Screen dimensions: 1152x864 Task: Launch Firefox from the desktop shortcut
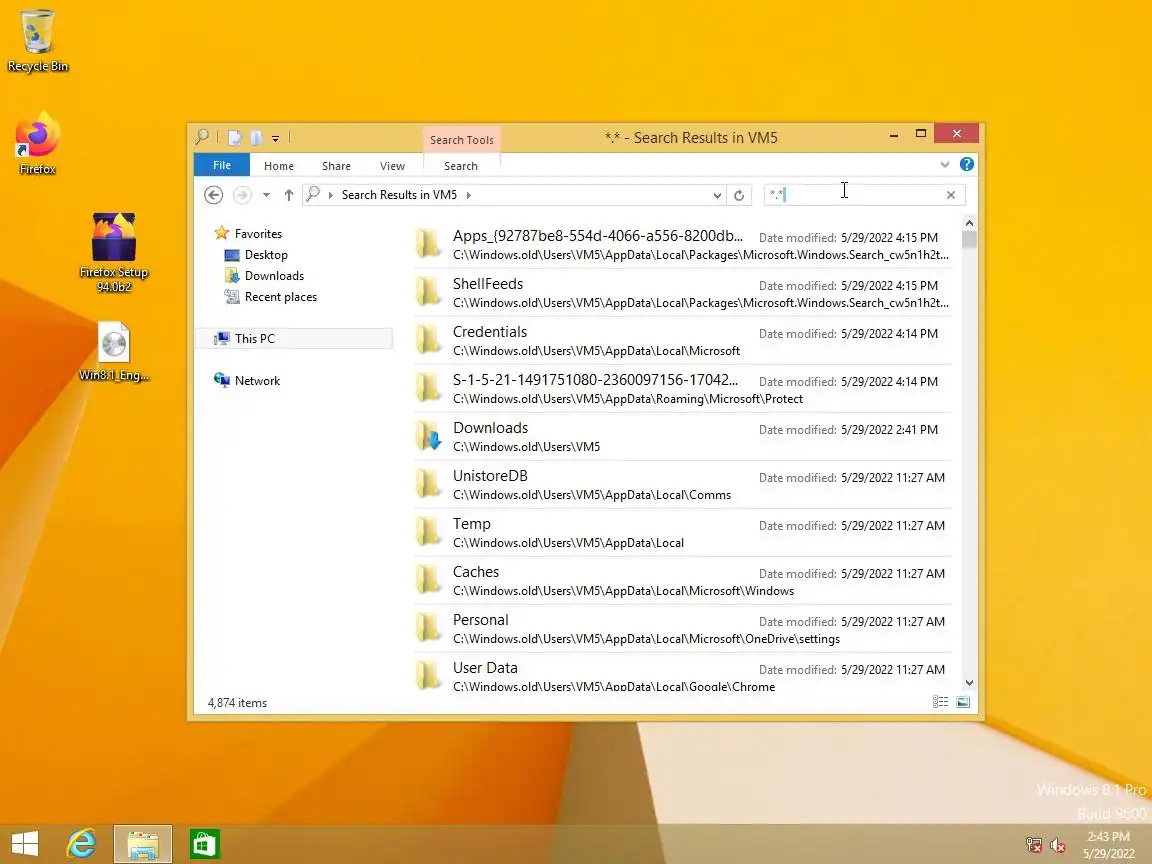[x=37, y=143]
